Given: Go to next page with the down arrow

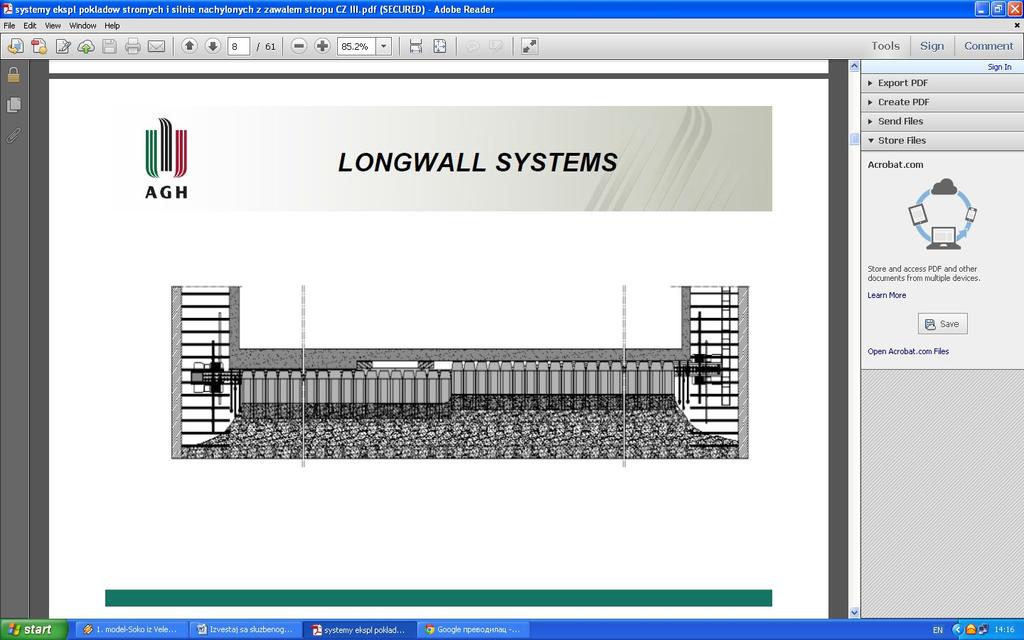Looking at the screenshot, I should [x=212, y=46].
